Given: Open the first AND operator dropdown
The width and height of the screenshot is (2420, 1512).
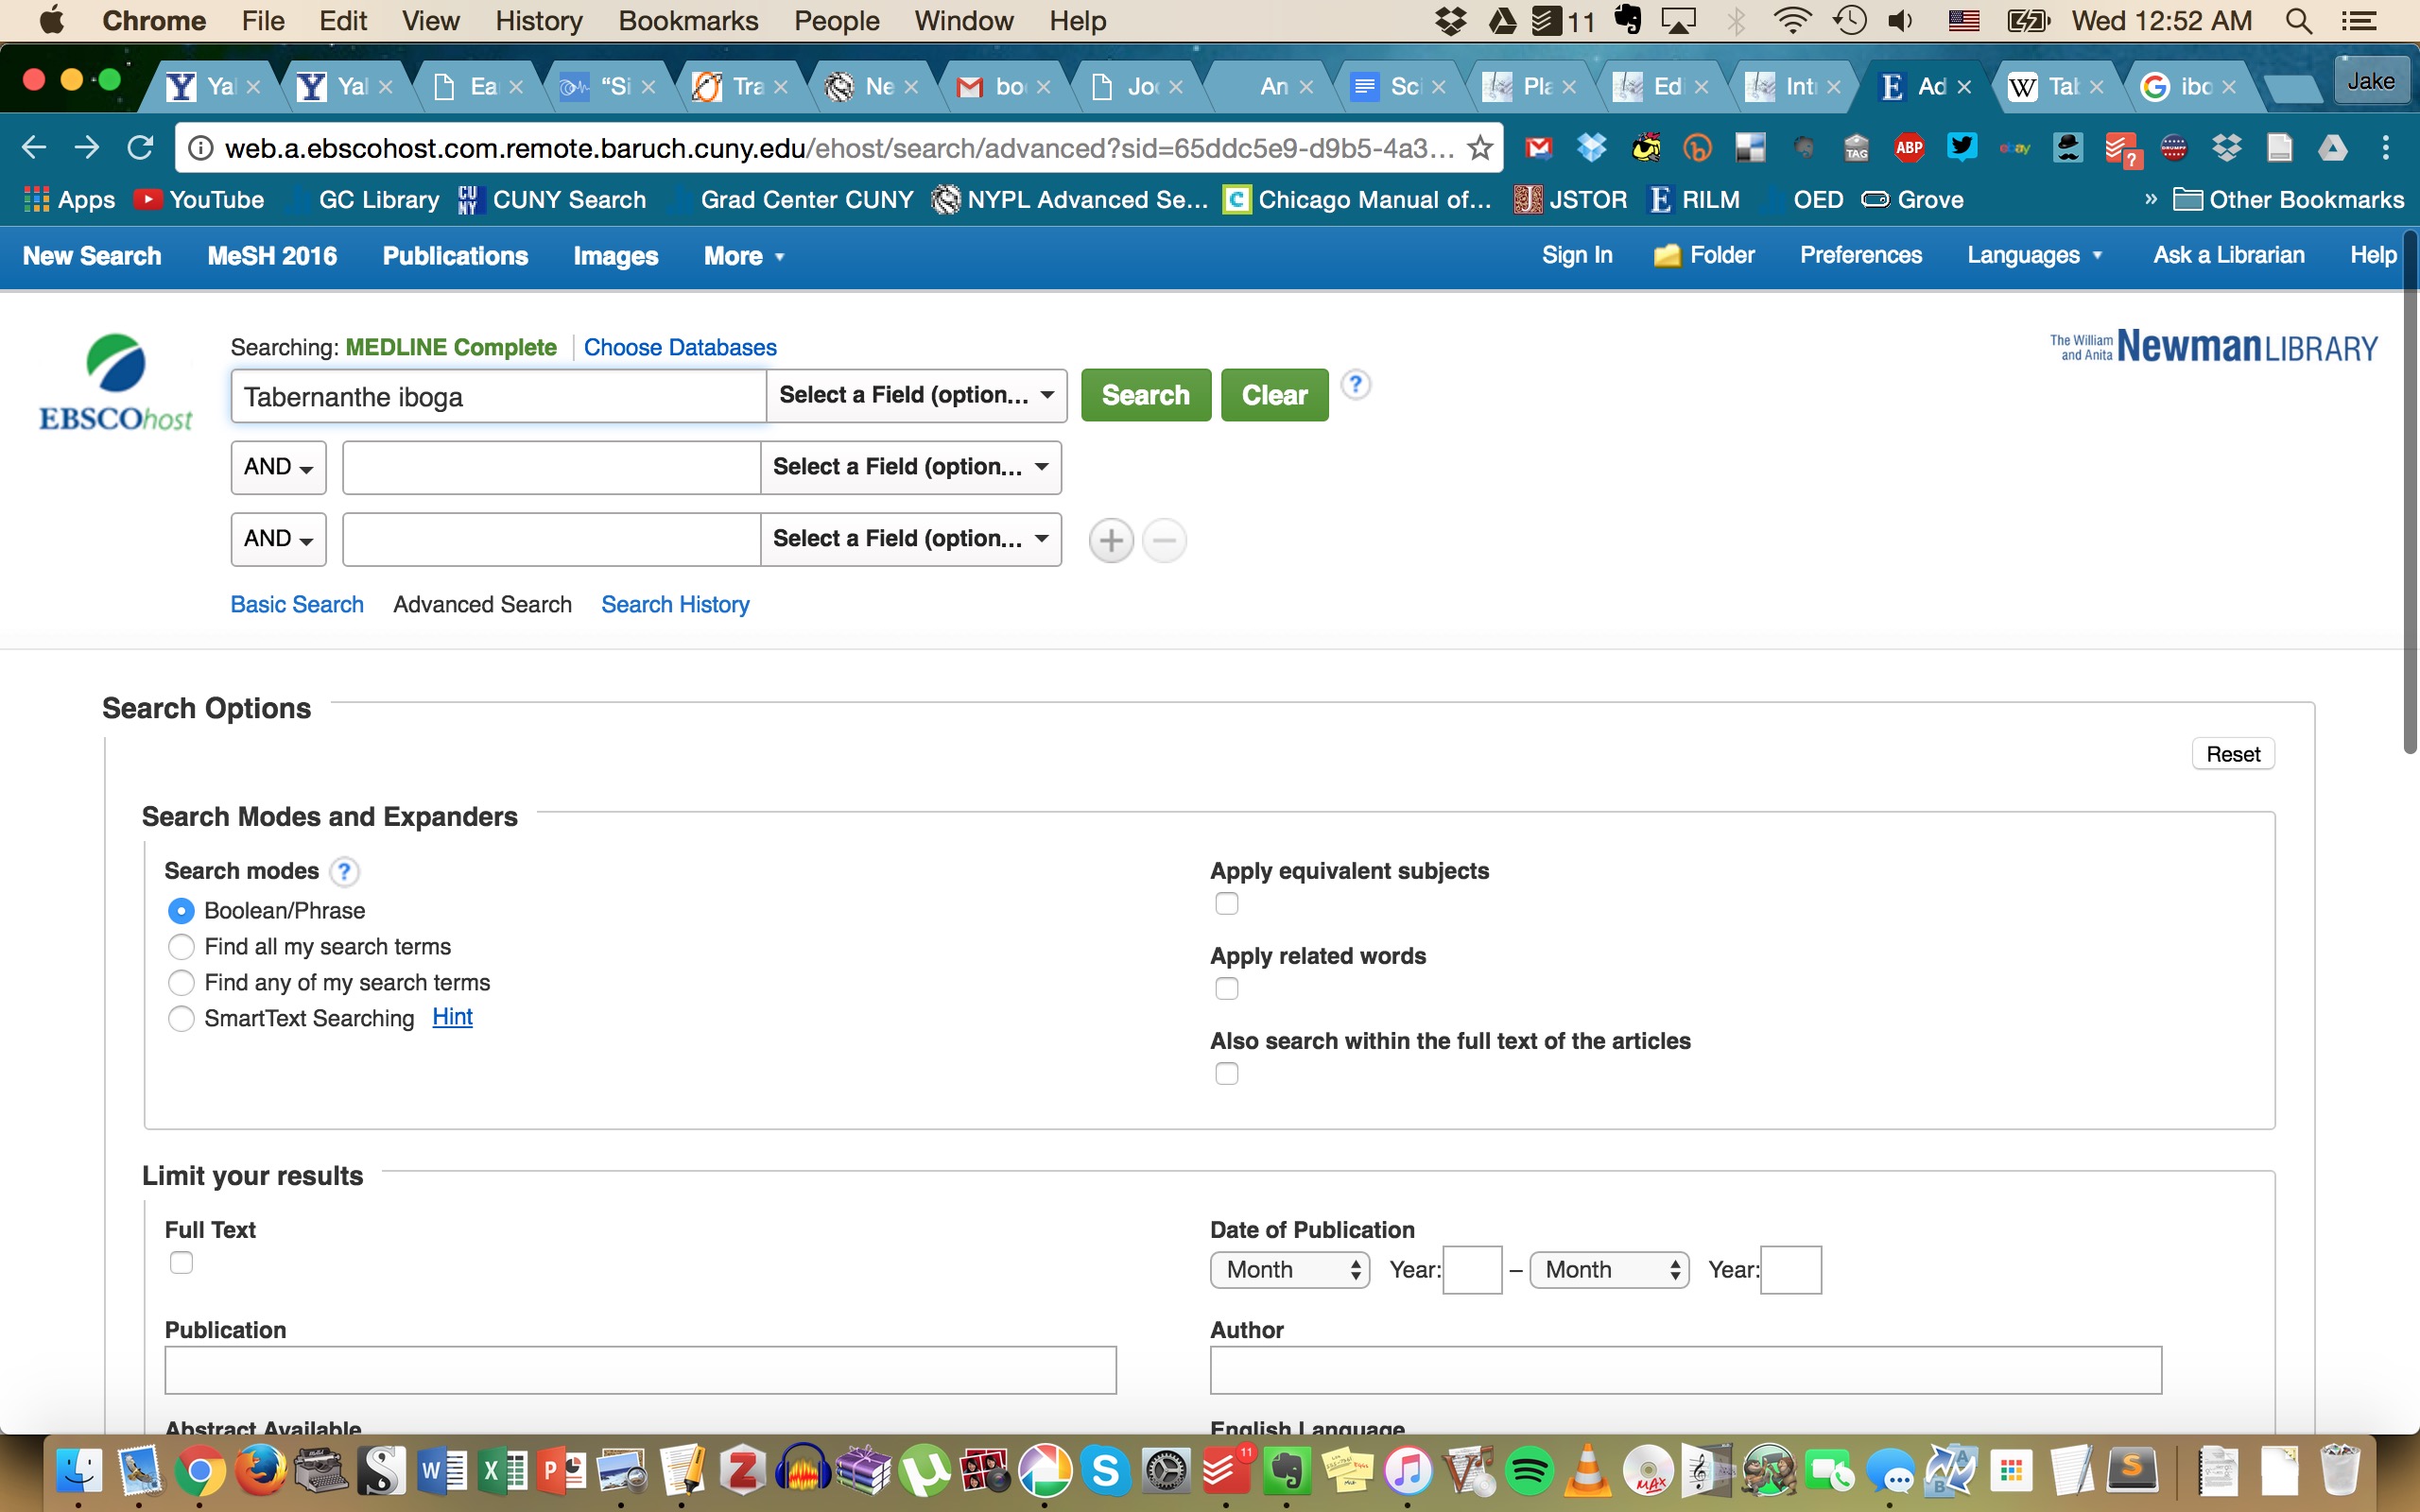Looking at the screenshot, I should click(x=278, y=468).
